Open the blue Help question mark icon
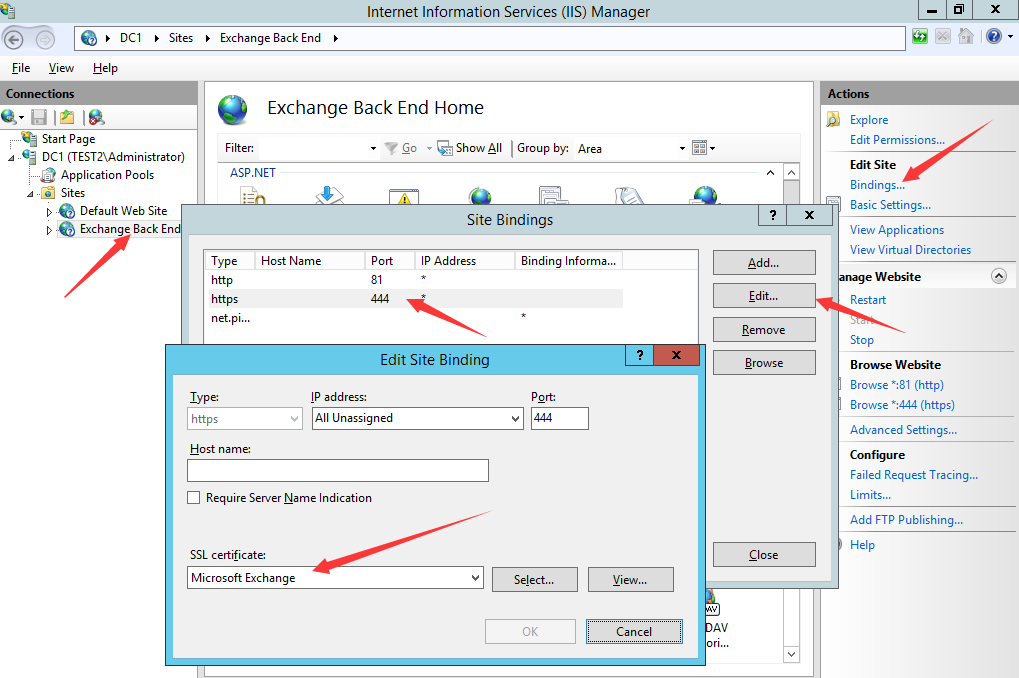This screenshot has width=1019, height=678. click(994, 36)
